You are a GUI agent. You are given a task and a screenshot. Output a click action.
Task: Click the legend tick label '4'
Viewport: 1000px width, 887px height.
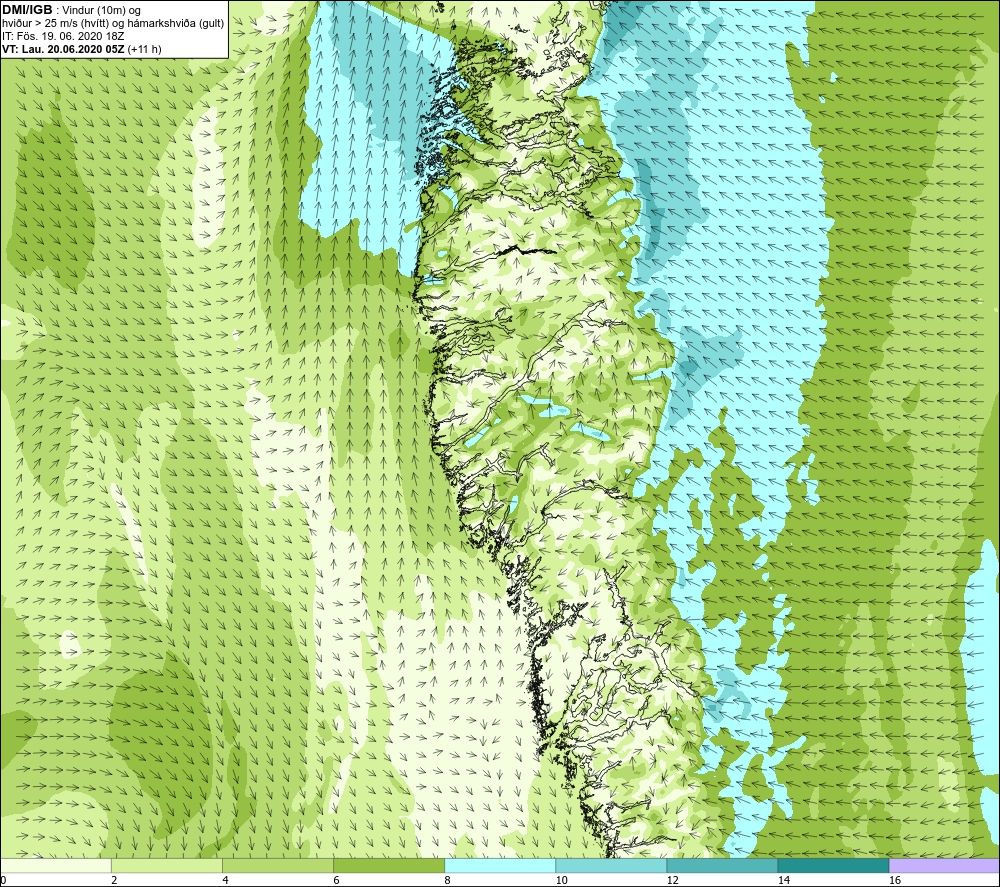(x=225, y=880)
